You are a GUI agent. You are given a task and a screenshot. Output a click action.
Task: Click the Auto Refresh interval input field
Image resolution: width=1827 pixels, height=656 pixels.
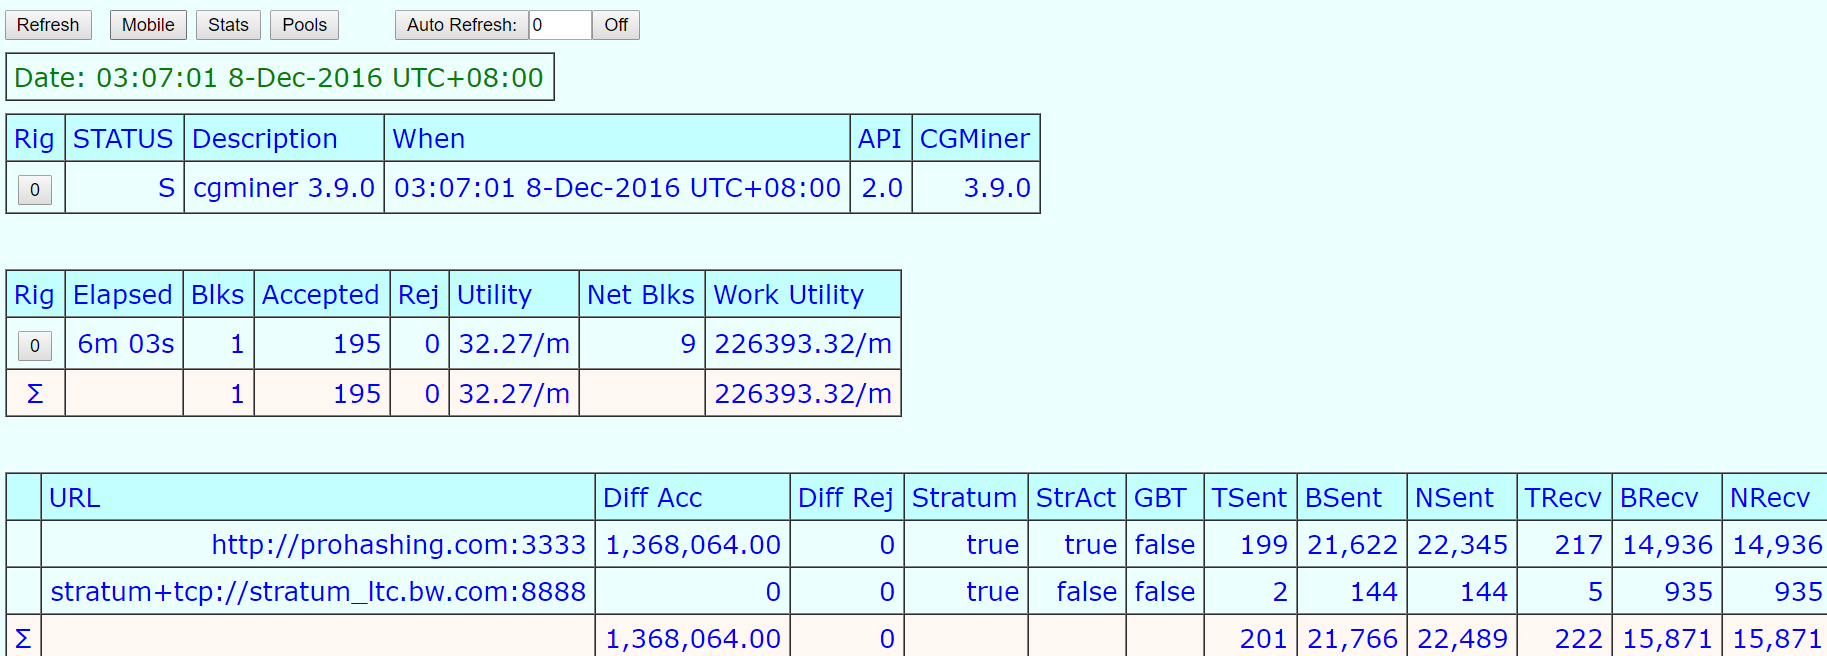[x=560, y=25]
